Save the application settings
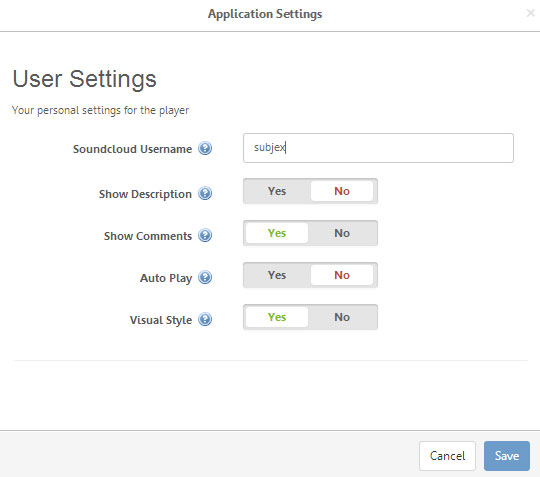540x477 pixels. pyautogui.click(x=507, y=456)
